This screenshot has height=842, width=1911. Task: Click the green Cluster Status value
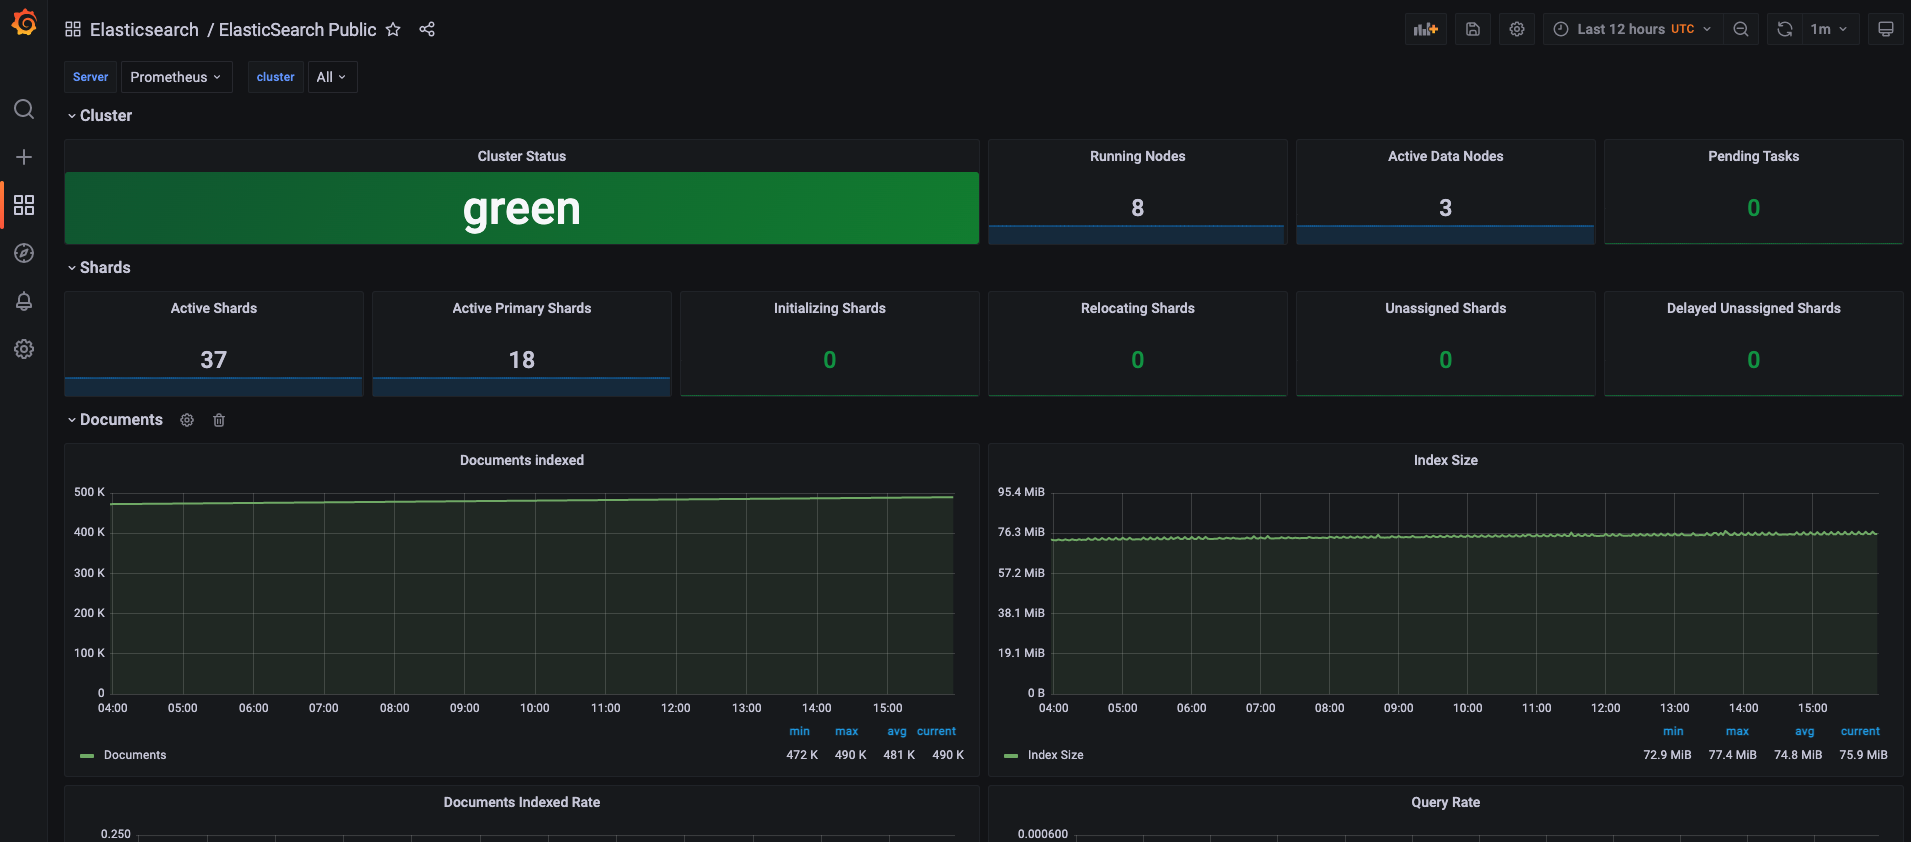click(x=522, y=209)
